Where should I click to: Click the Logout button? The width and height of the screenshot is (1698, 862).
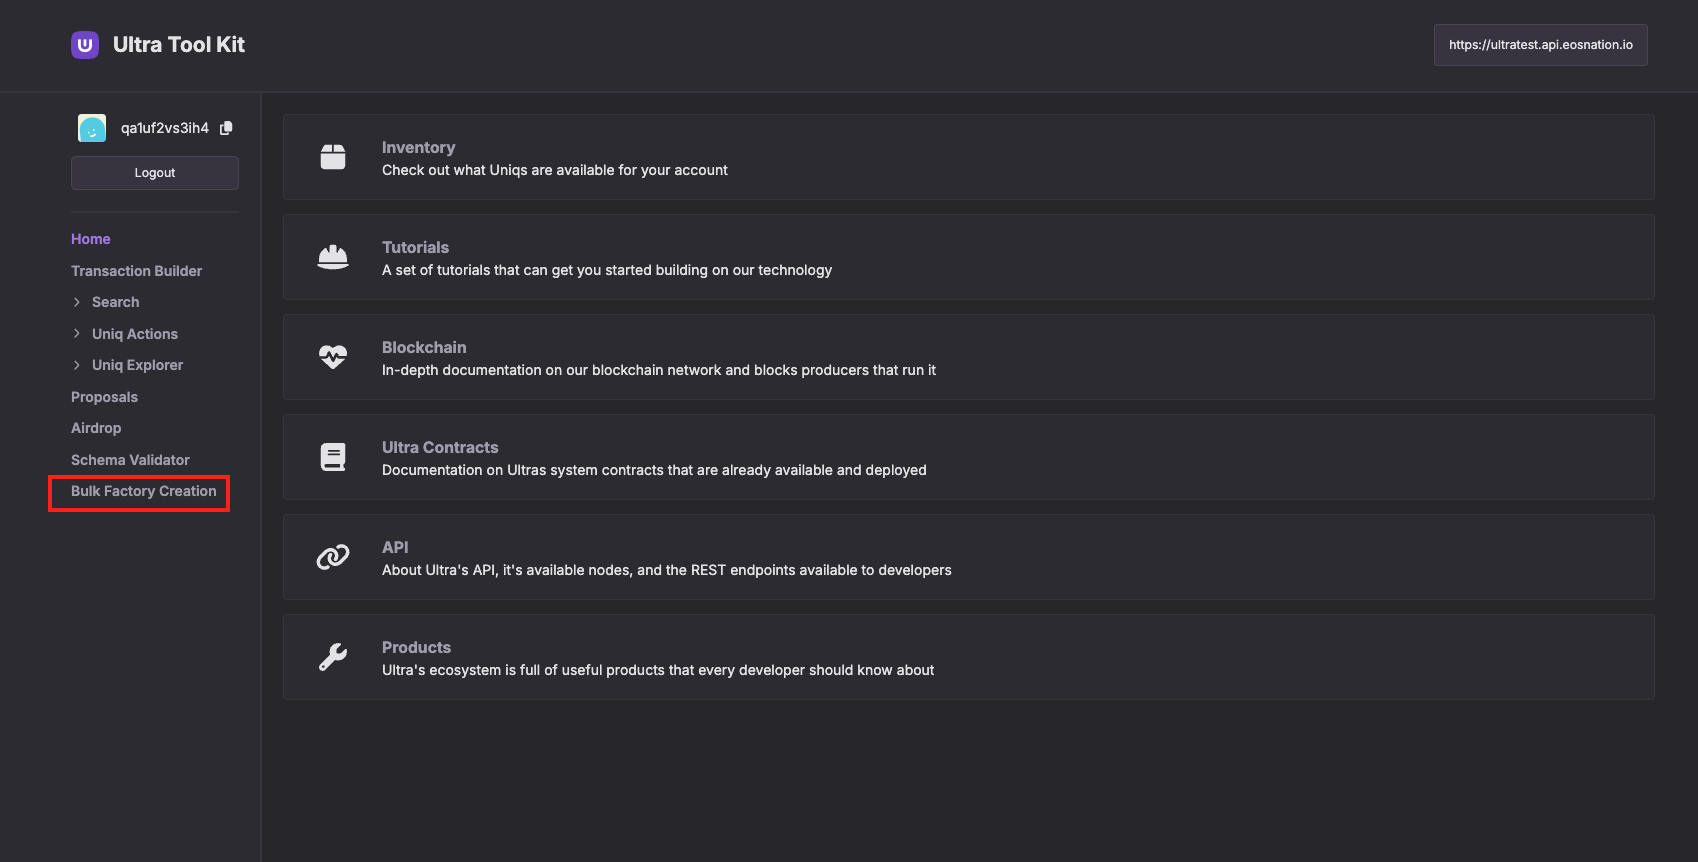(155, 173)
